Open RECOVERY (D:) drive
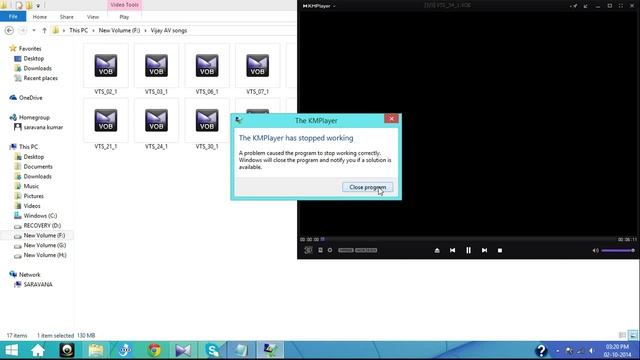640x360 pixels. coord(42,225)
